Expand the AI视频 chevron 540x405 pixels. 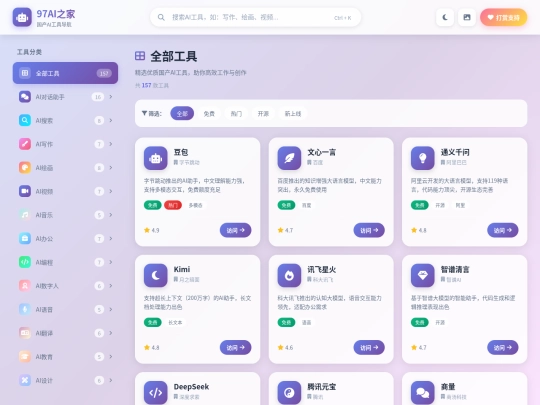tap(111, 191)
